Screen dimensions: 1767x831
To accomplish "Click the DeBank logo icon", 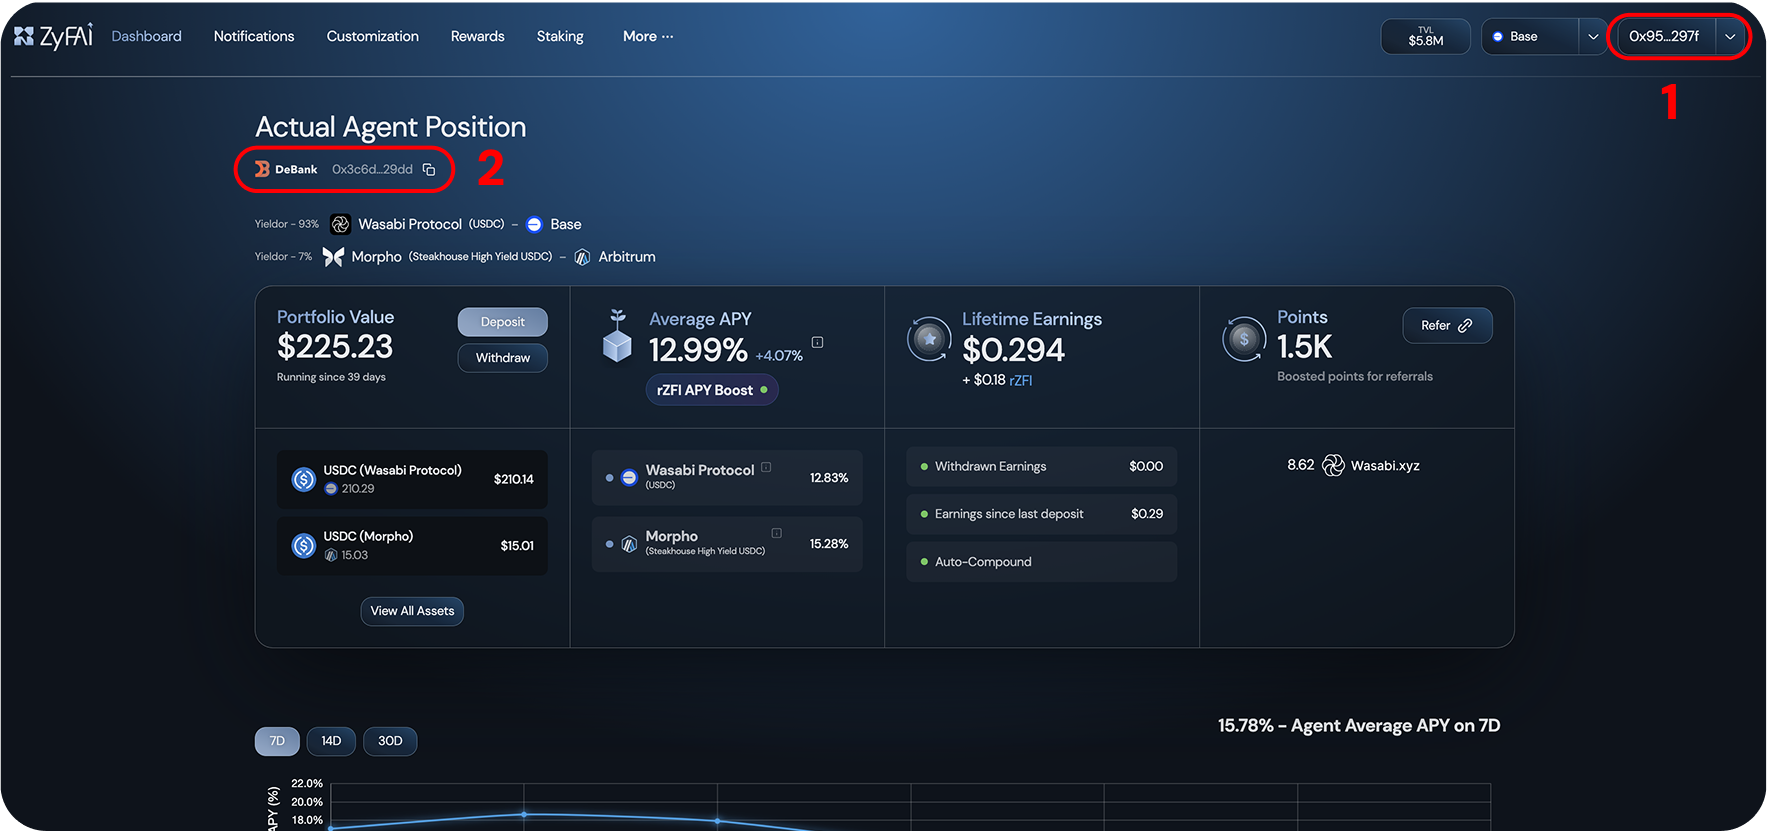I will 262,170.
